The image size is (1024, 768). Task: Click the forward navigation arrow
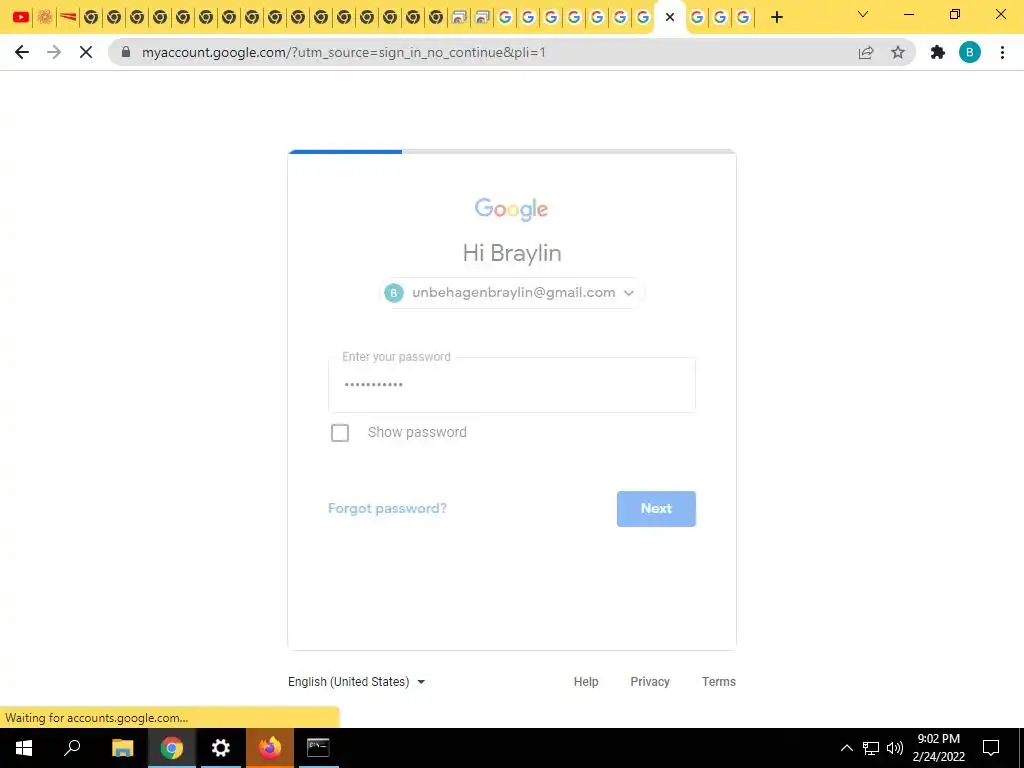point(54,52)
